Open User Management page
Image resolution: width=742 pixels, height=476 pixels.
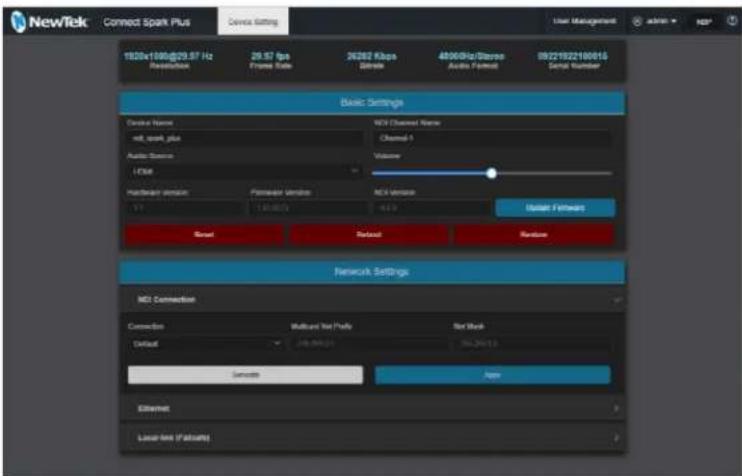point(584,21)
